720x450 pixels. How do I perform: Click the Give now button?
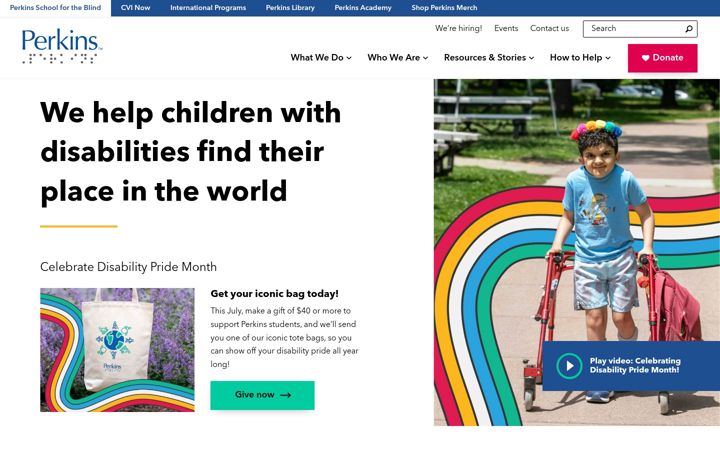[263, 395]
